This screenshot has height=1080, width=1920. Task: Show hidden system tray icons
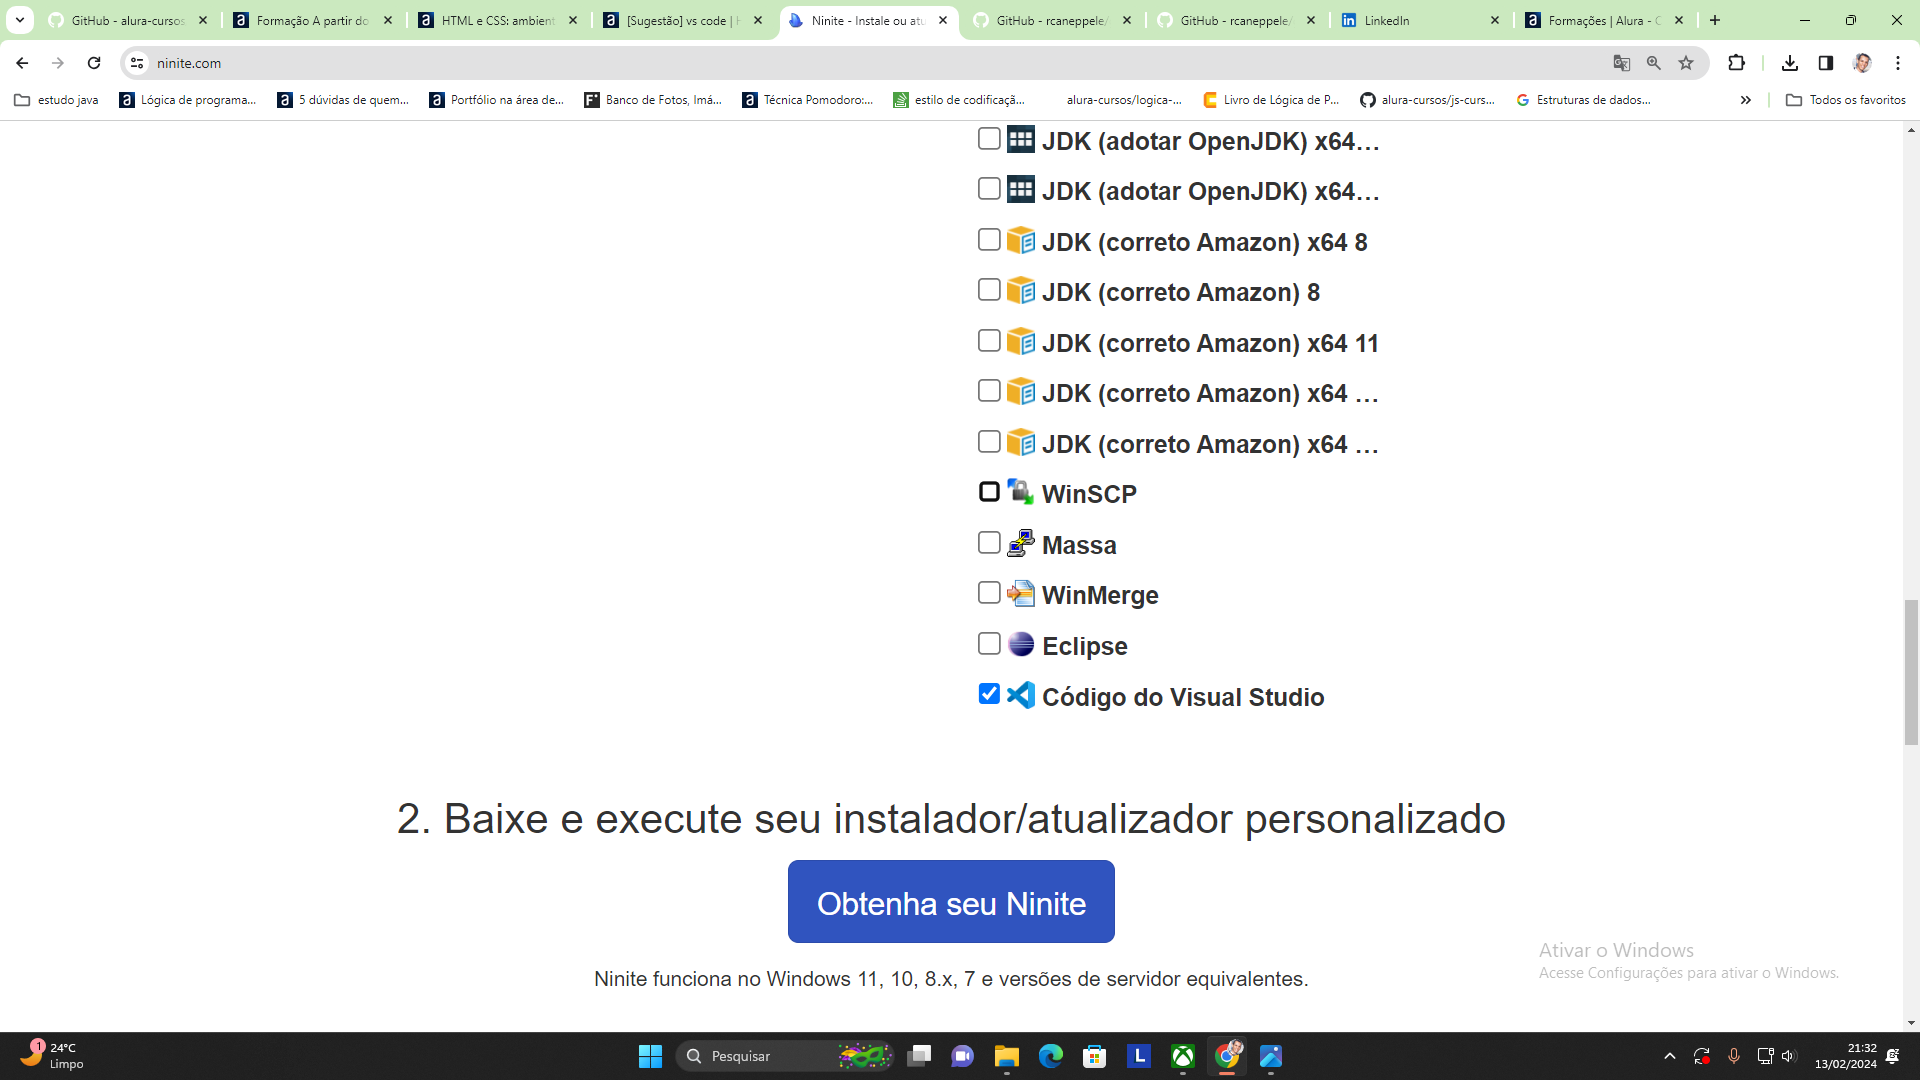[x=1669, y=1056]
